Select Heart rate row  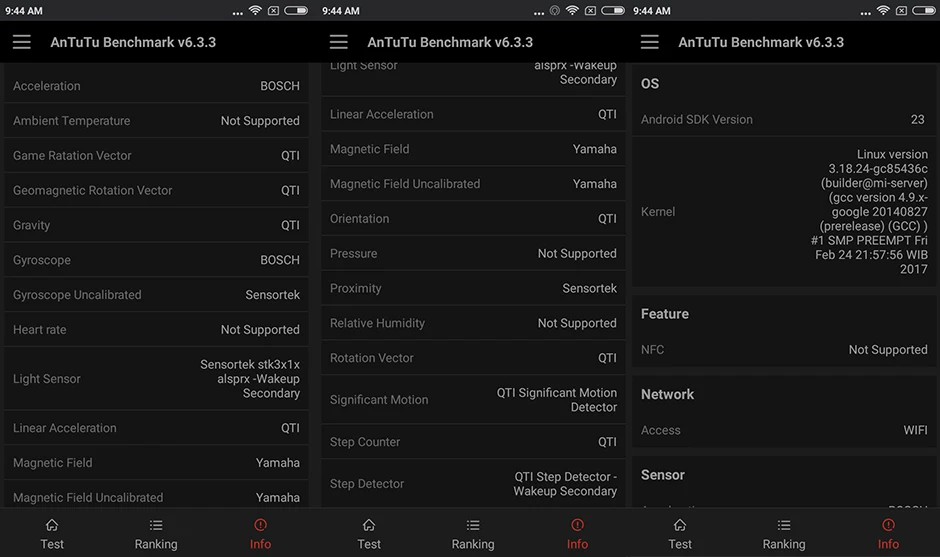(156, 329)
